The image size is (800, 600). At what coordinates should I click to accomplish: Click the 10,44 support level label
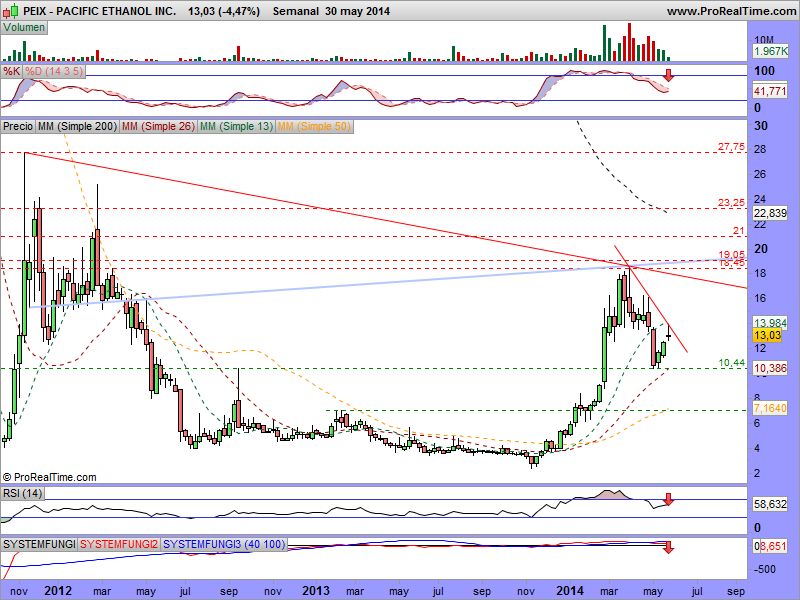[x=731, y=363]
